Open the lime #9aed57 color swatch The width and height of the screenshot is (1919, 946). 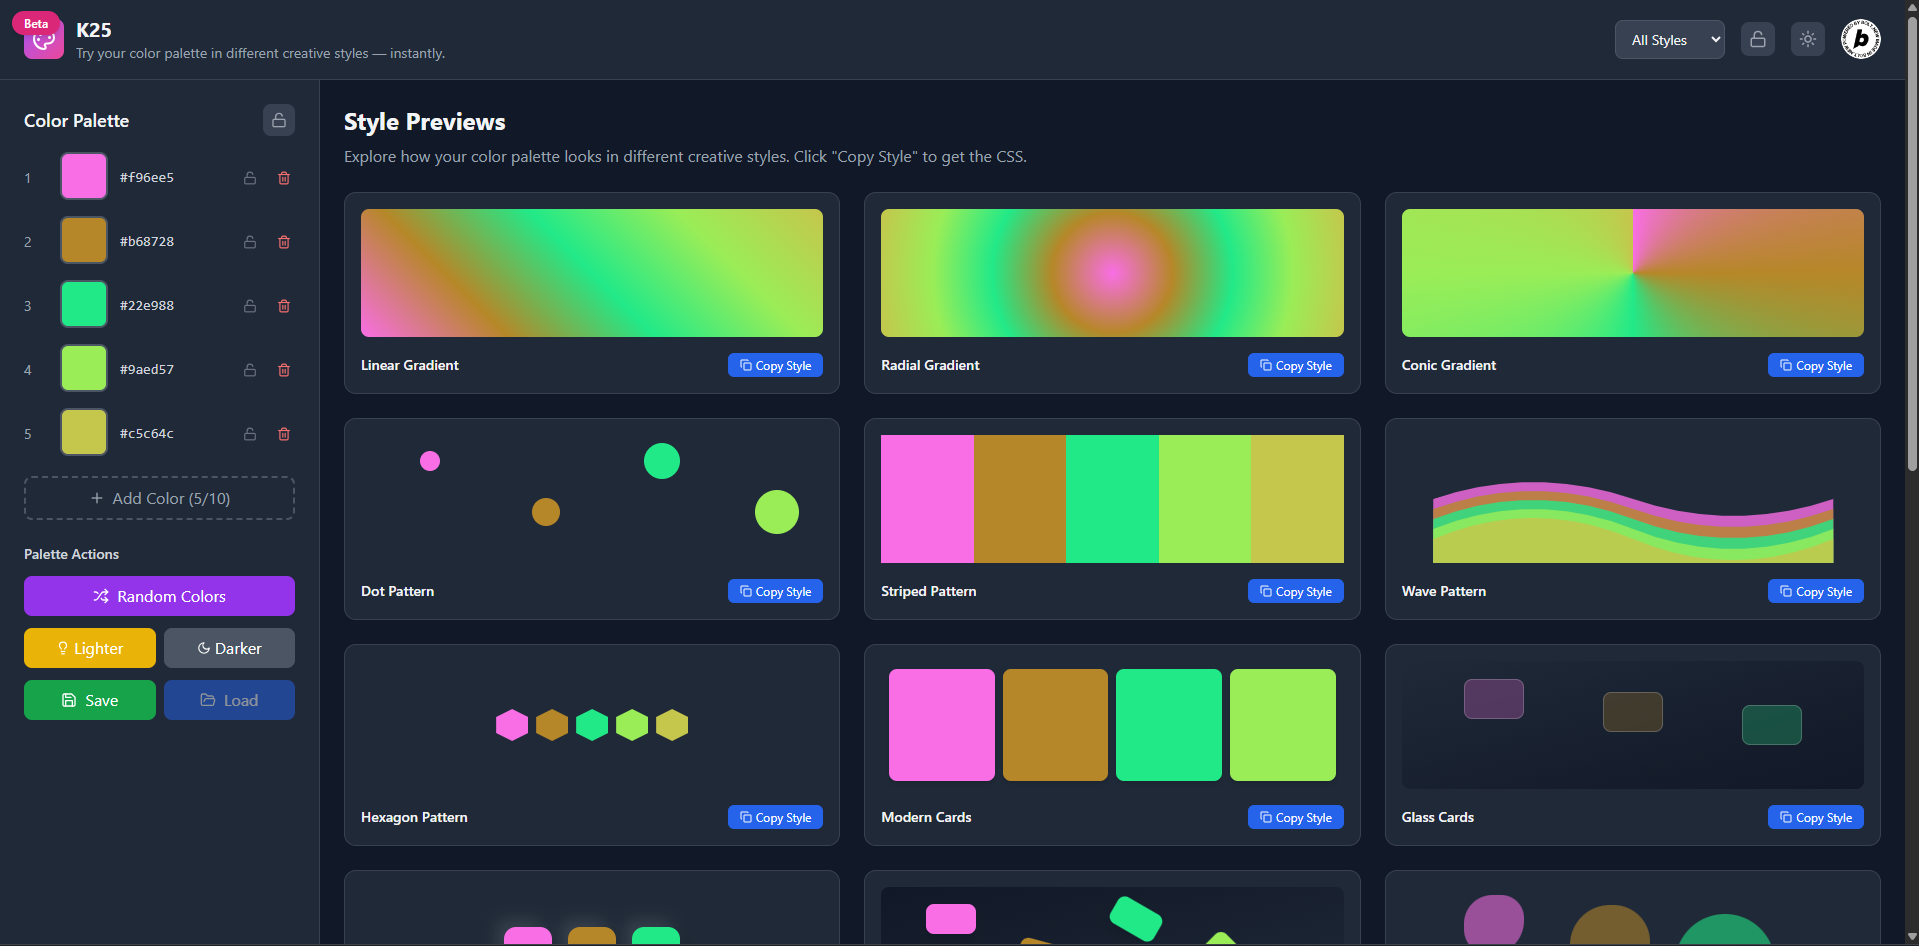click(x=84, y=368)
